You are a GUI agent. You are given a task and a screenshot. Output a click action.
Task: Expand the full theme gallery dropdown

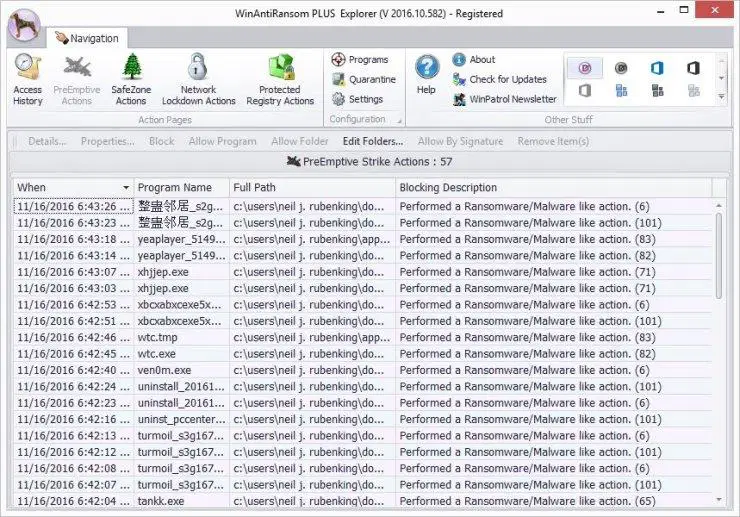point(721,97)
